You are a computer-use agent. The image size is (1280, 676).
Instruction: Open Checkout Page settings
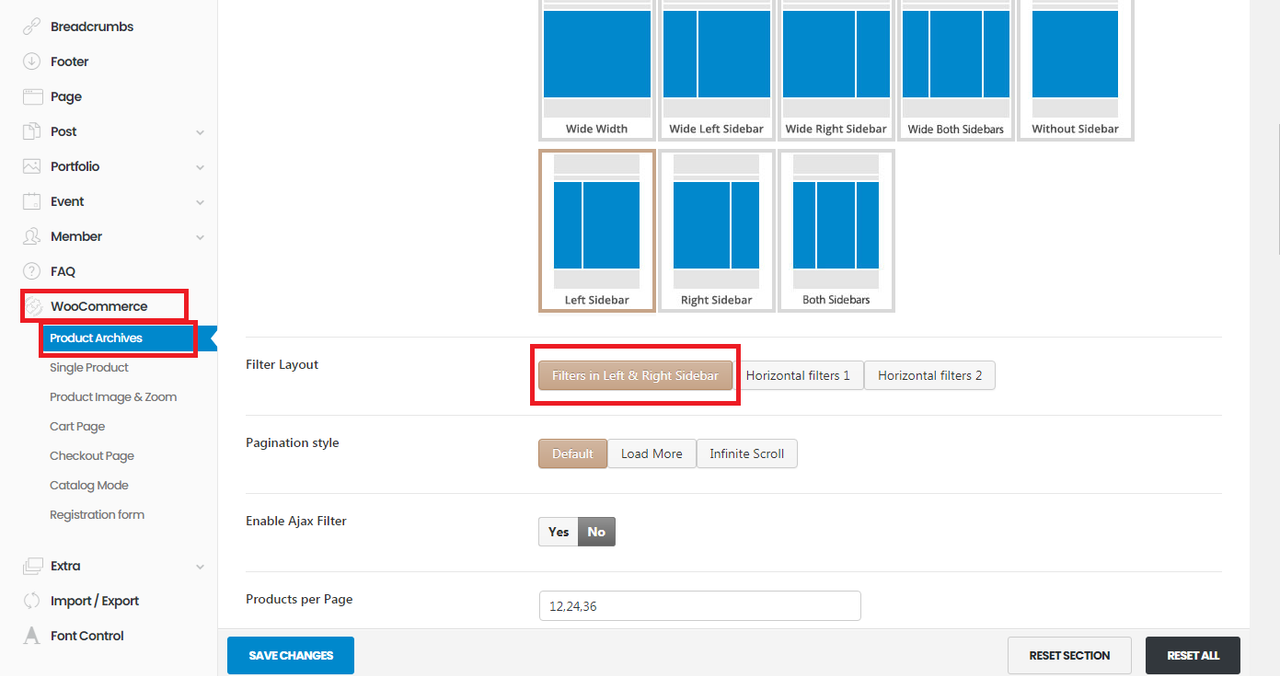[92, 456]
